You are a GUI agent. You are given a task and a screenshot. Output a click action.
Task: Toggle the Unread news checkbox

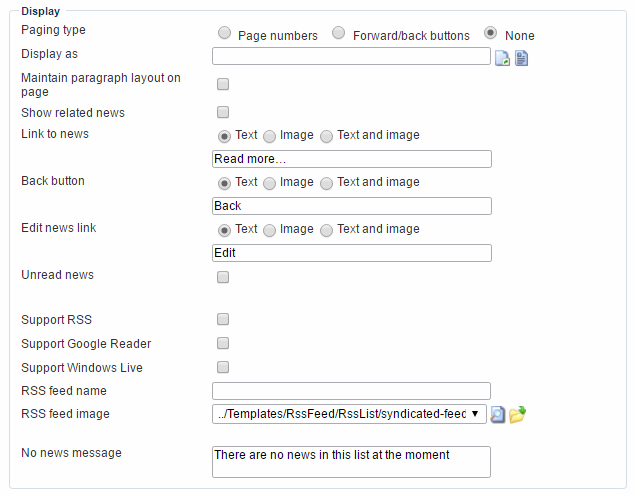(223, 276)
